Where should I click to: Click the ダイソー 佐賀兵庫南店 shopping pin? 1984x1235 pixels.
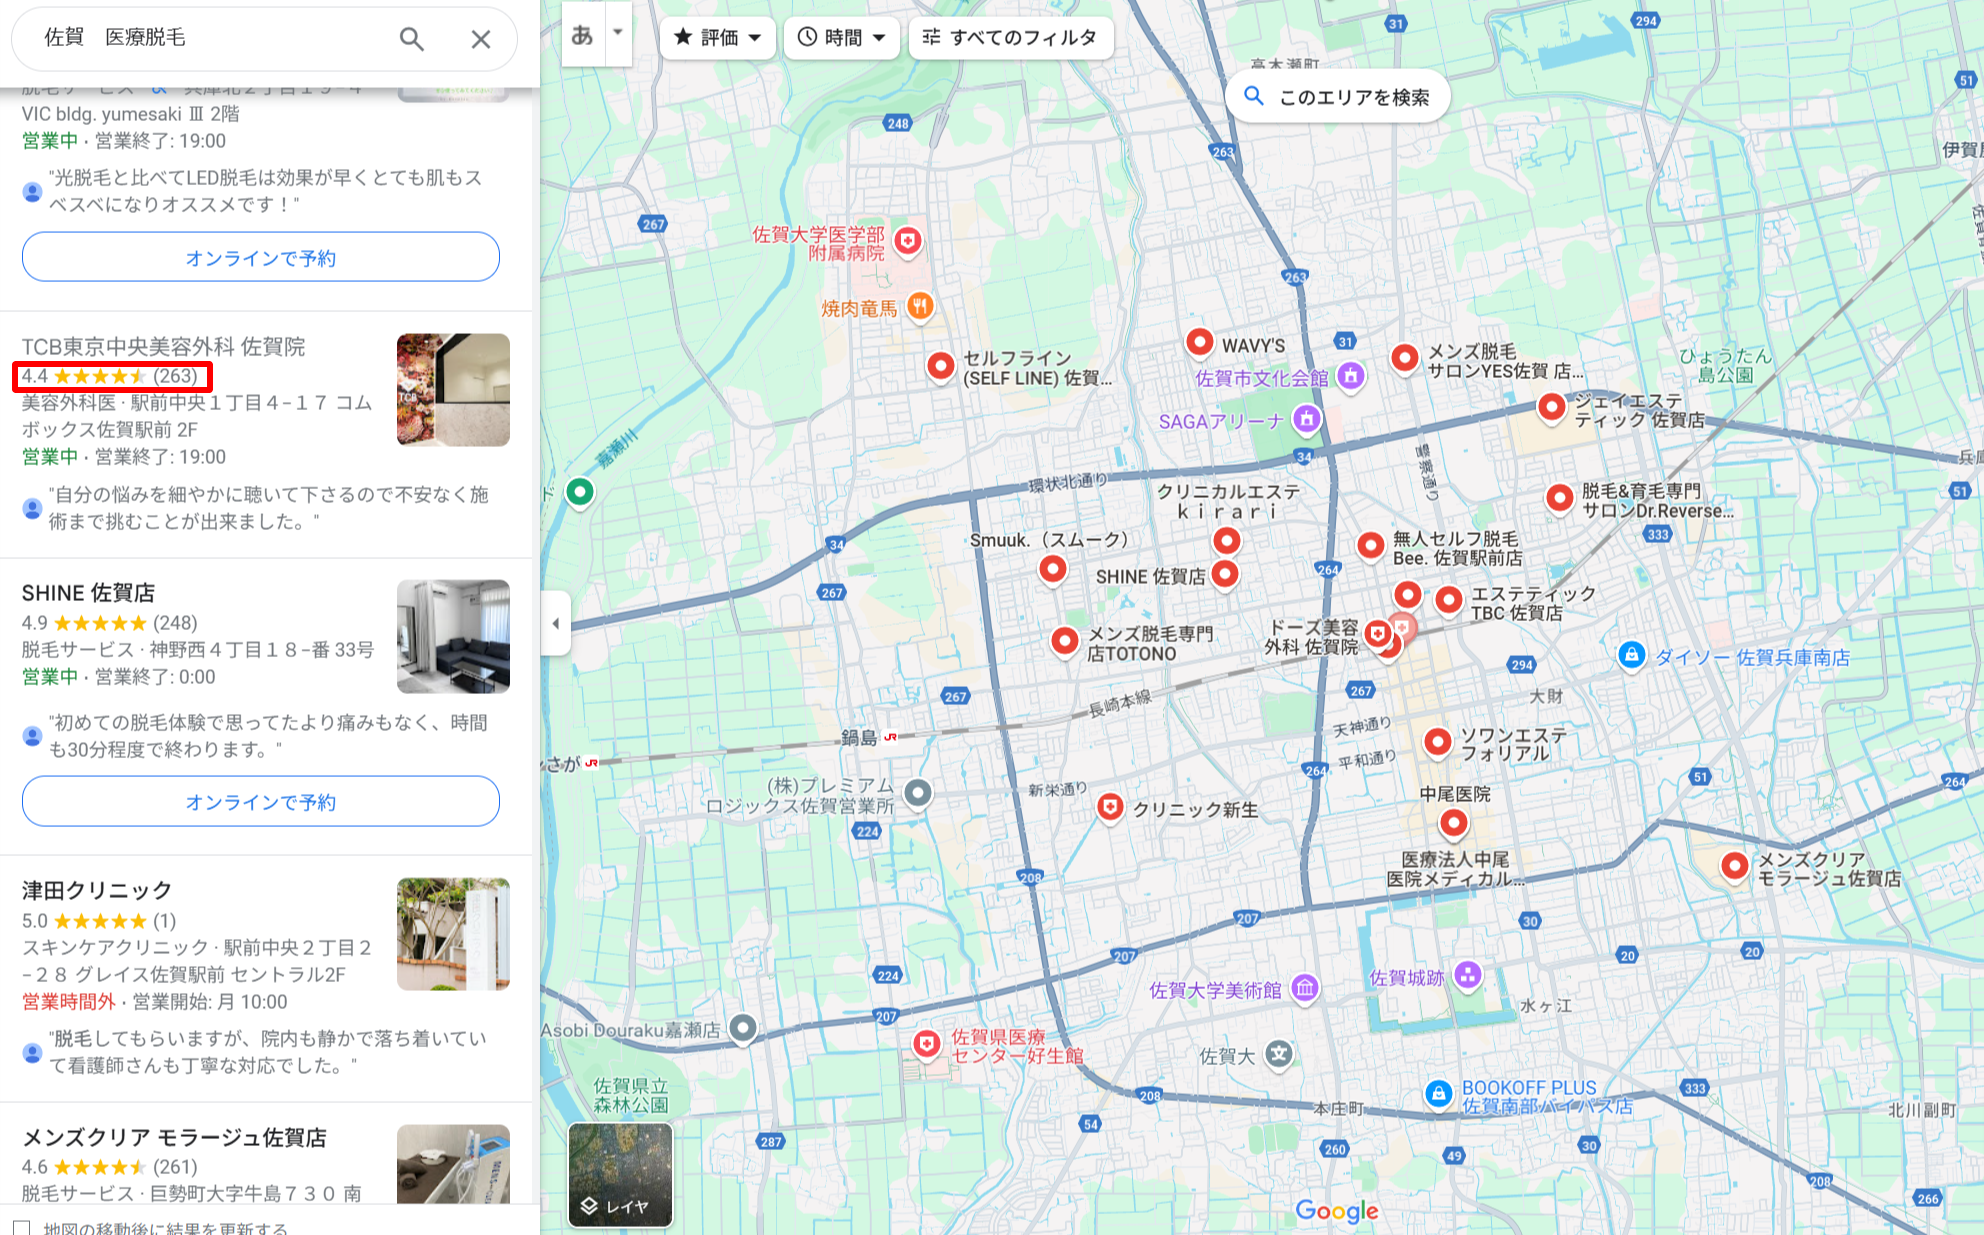tap(1631, 656)
